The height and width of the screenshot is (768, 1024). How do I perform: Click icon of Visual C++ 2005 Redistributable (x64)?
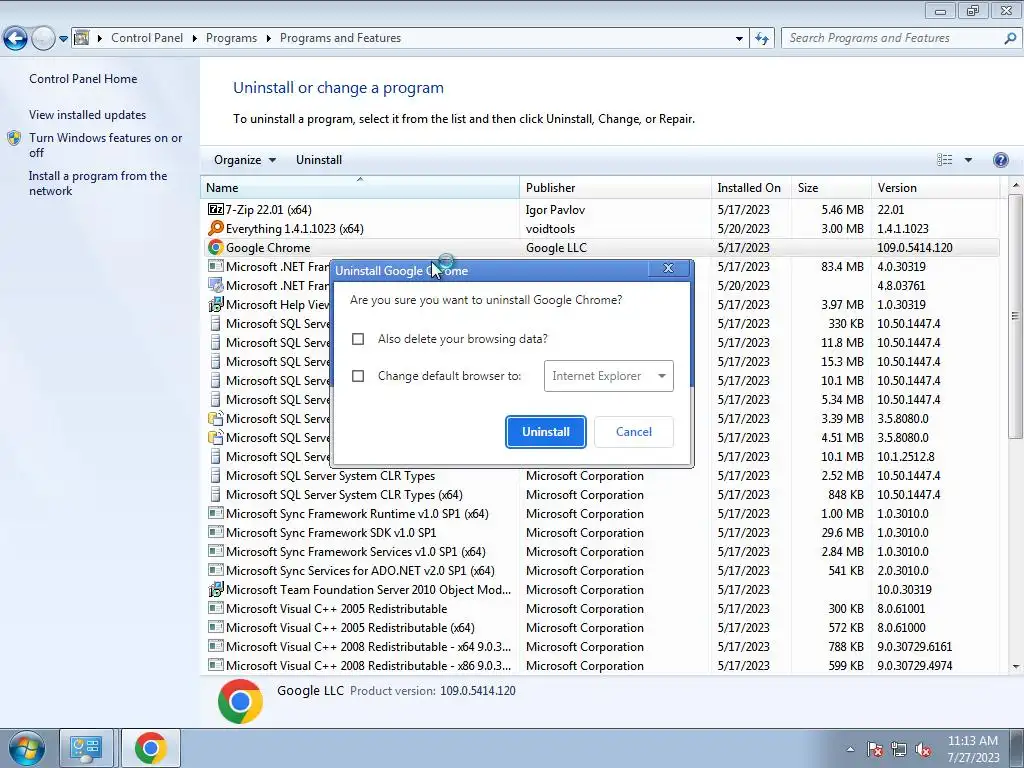[x=216, y=628]
